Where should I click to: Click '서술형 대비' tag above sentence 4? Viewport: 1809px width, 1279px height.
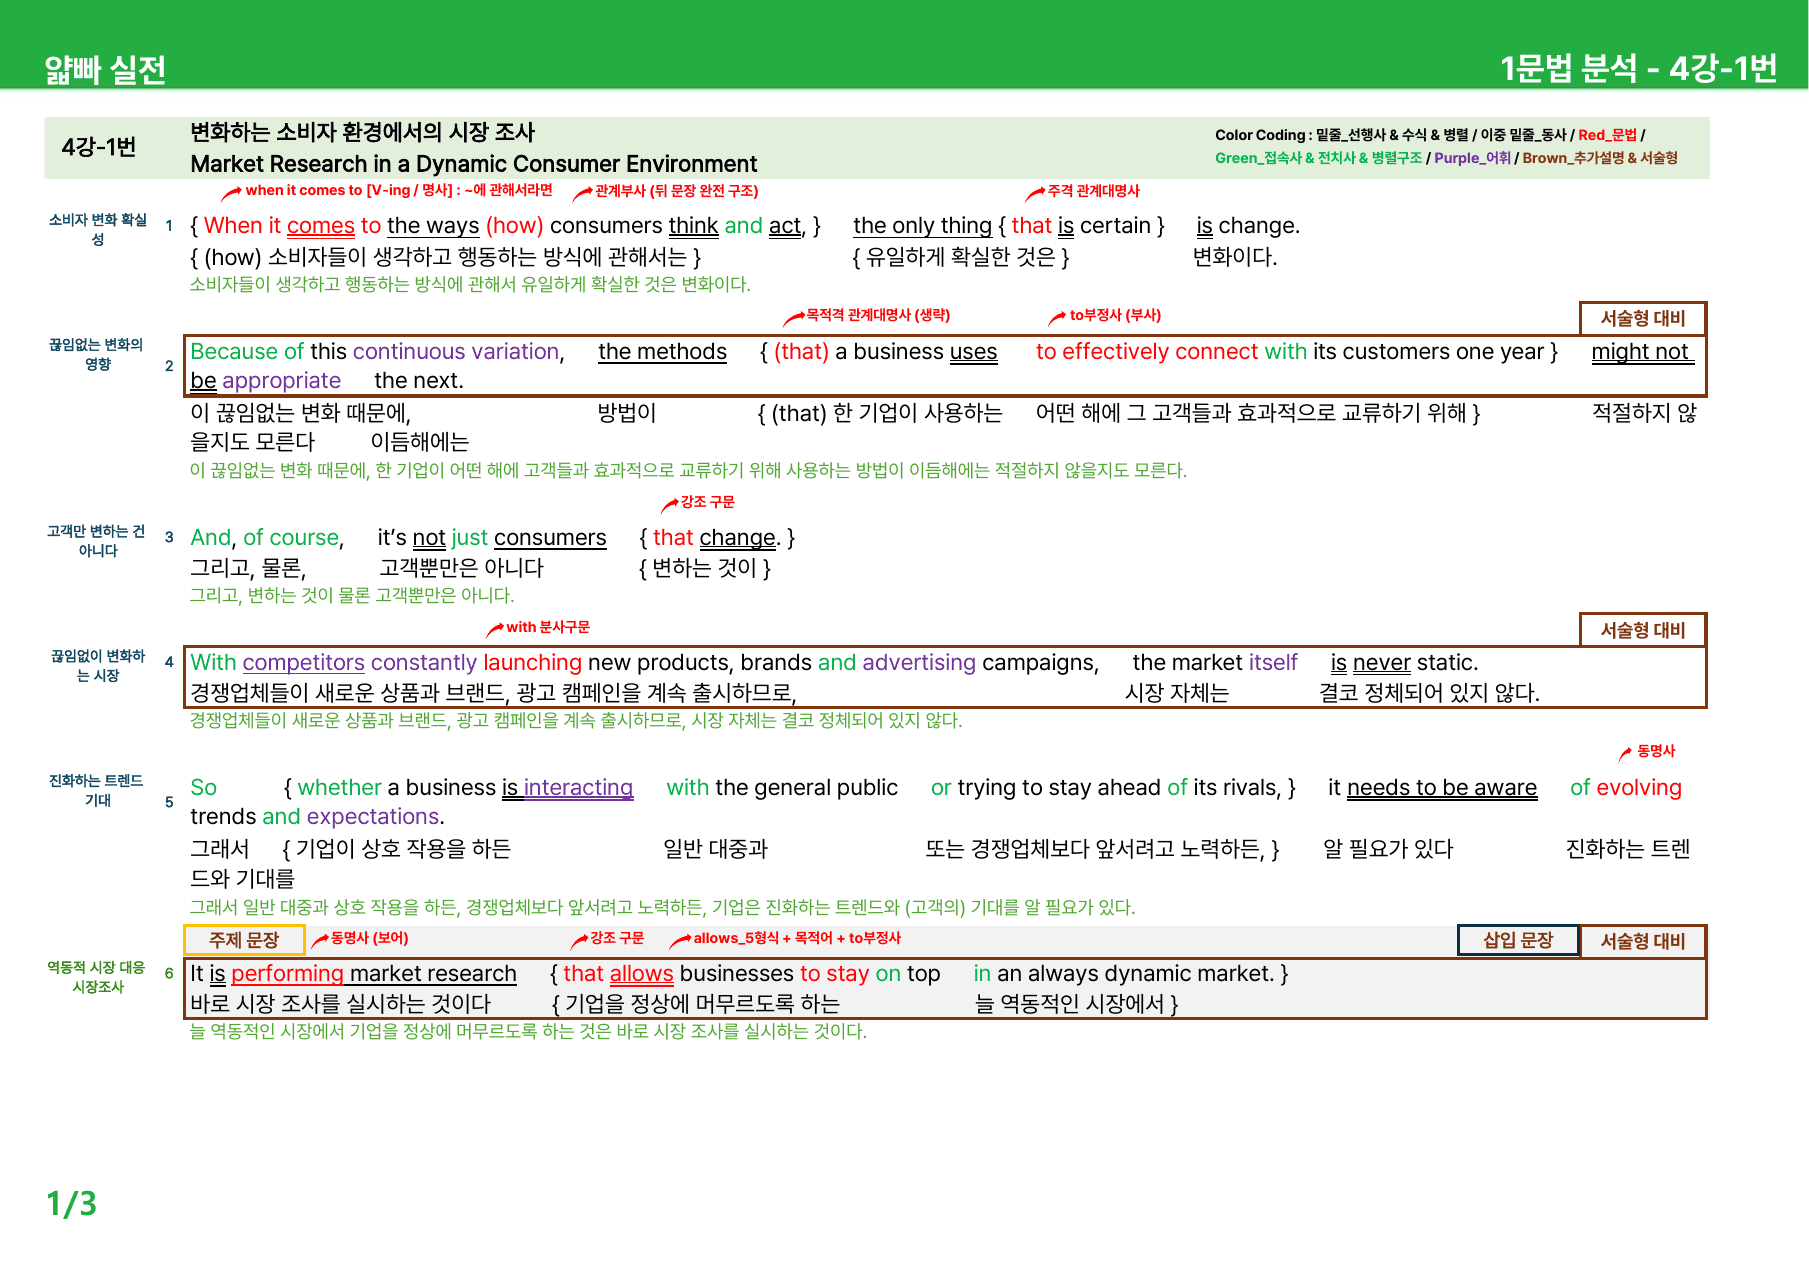pyautogui.click(x=1643, y=630)
